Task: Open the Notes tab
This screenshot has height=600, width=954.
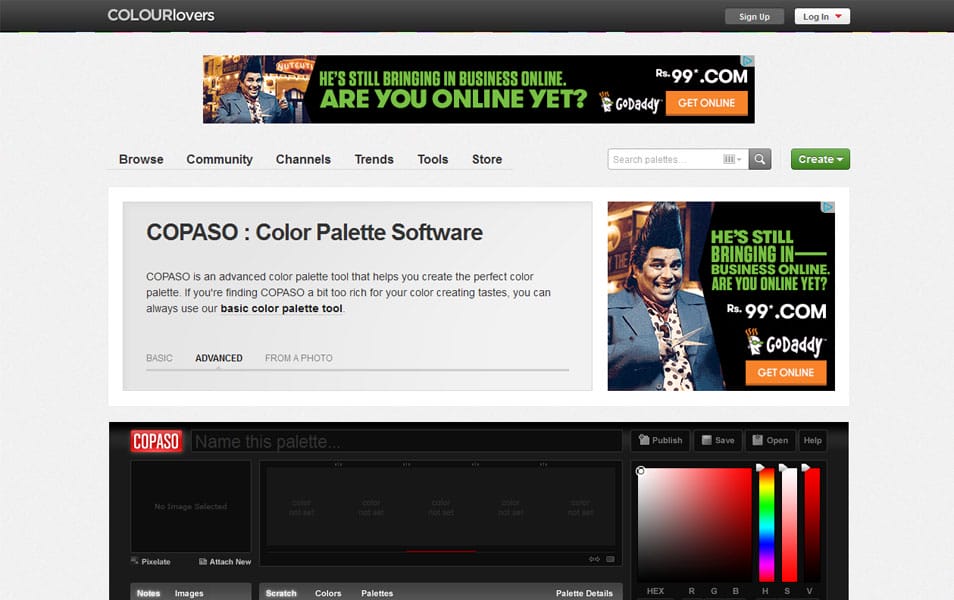Action: coord(148,593)
